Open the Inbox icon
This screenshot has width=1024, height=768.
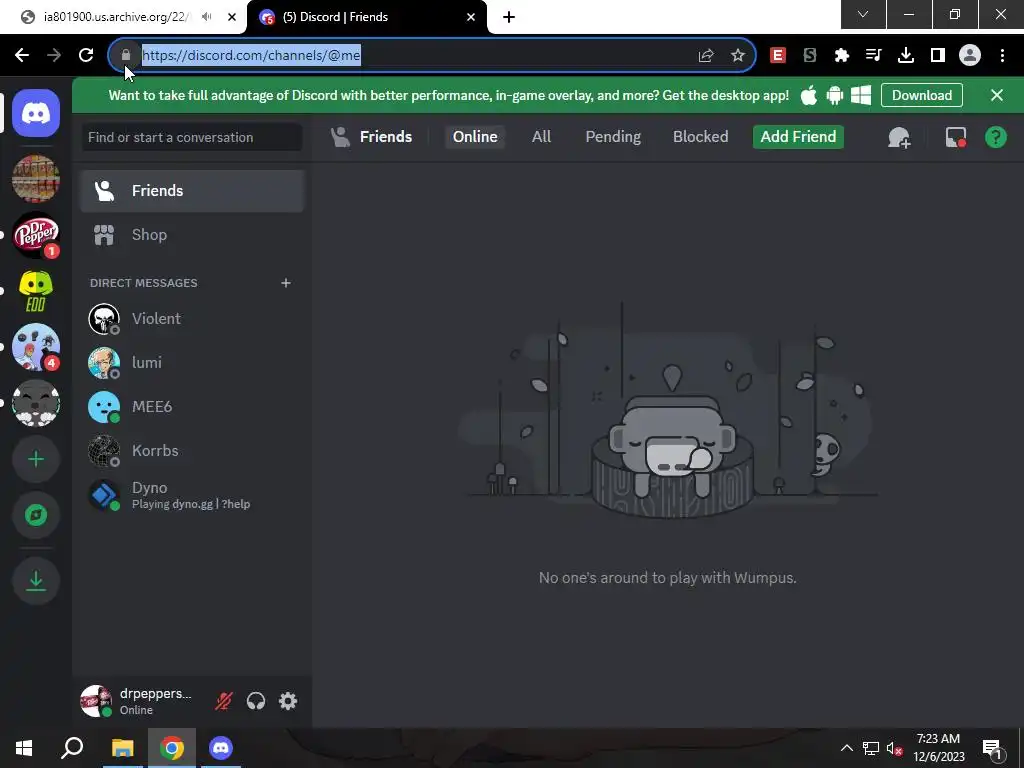(x=955, y=137)
